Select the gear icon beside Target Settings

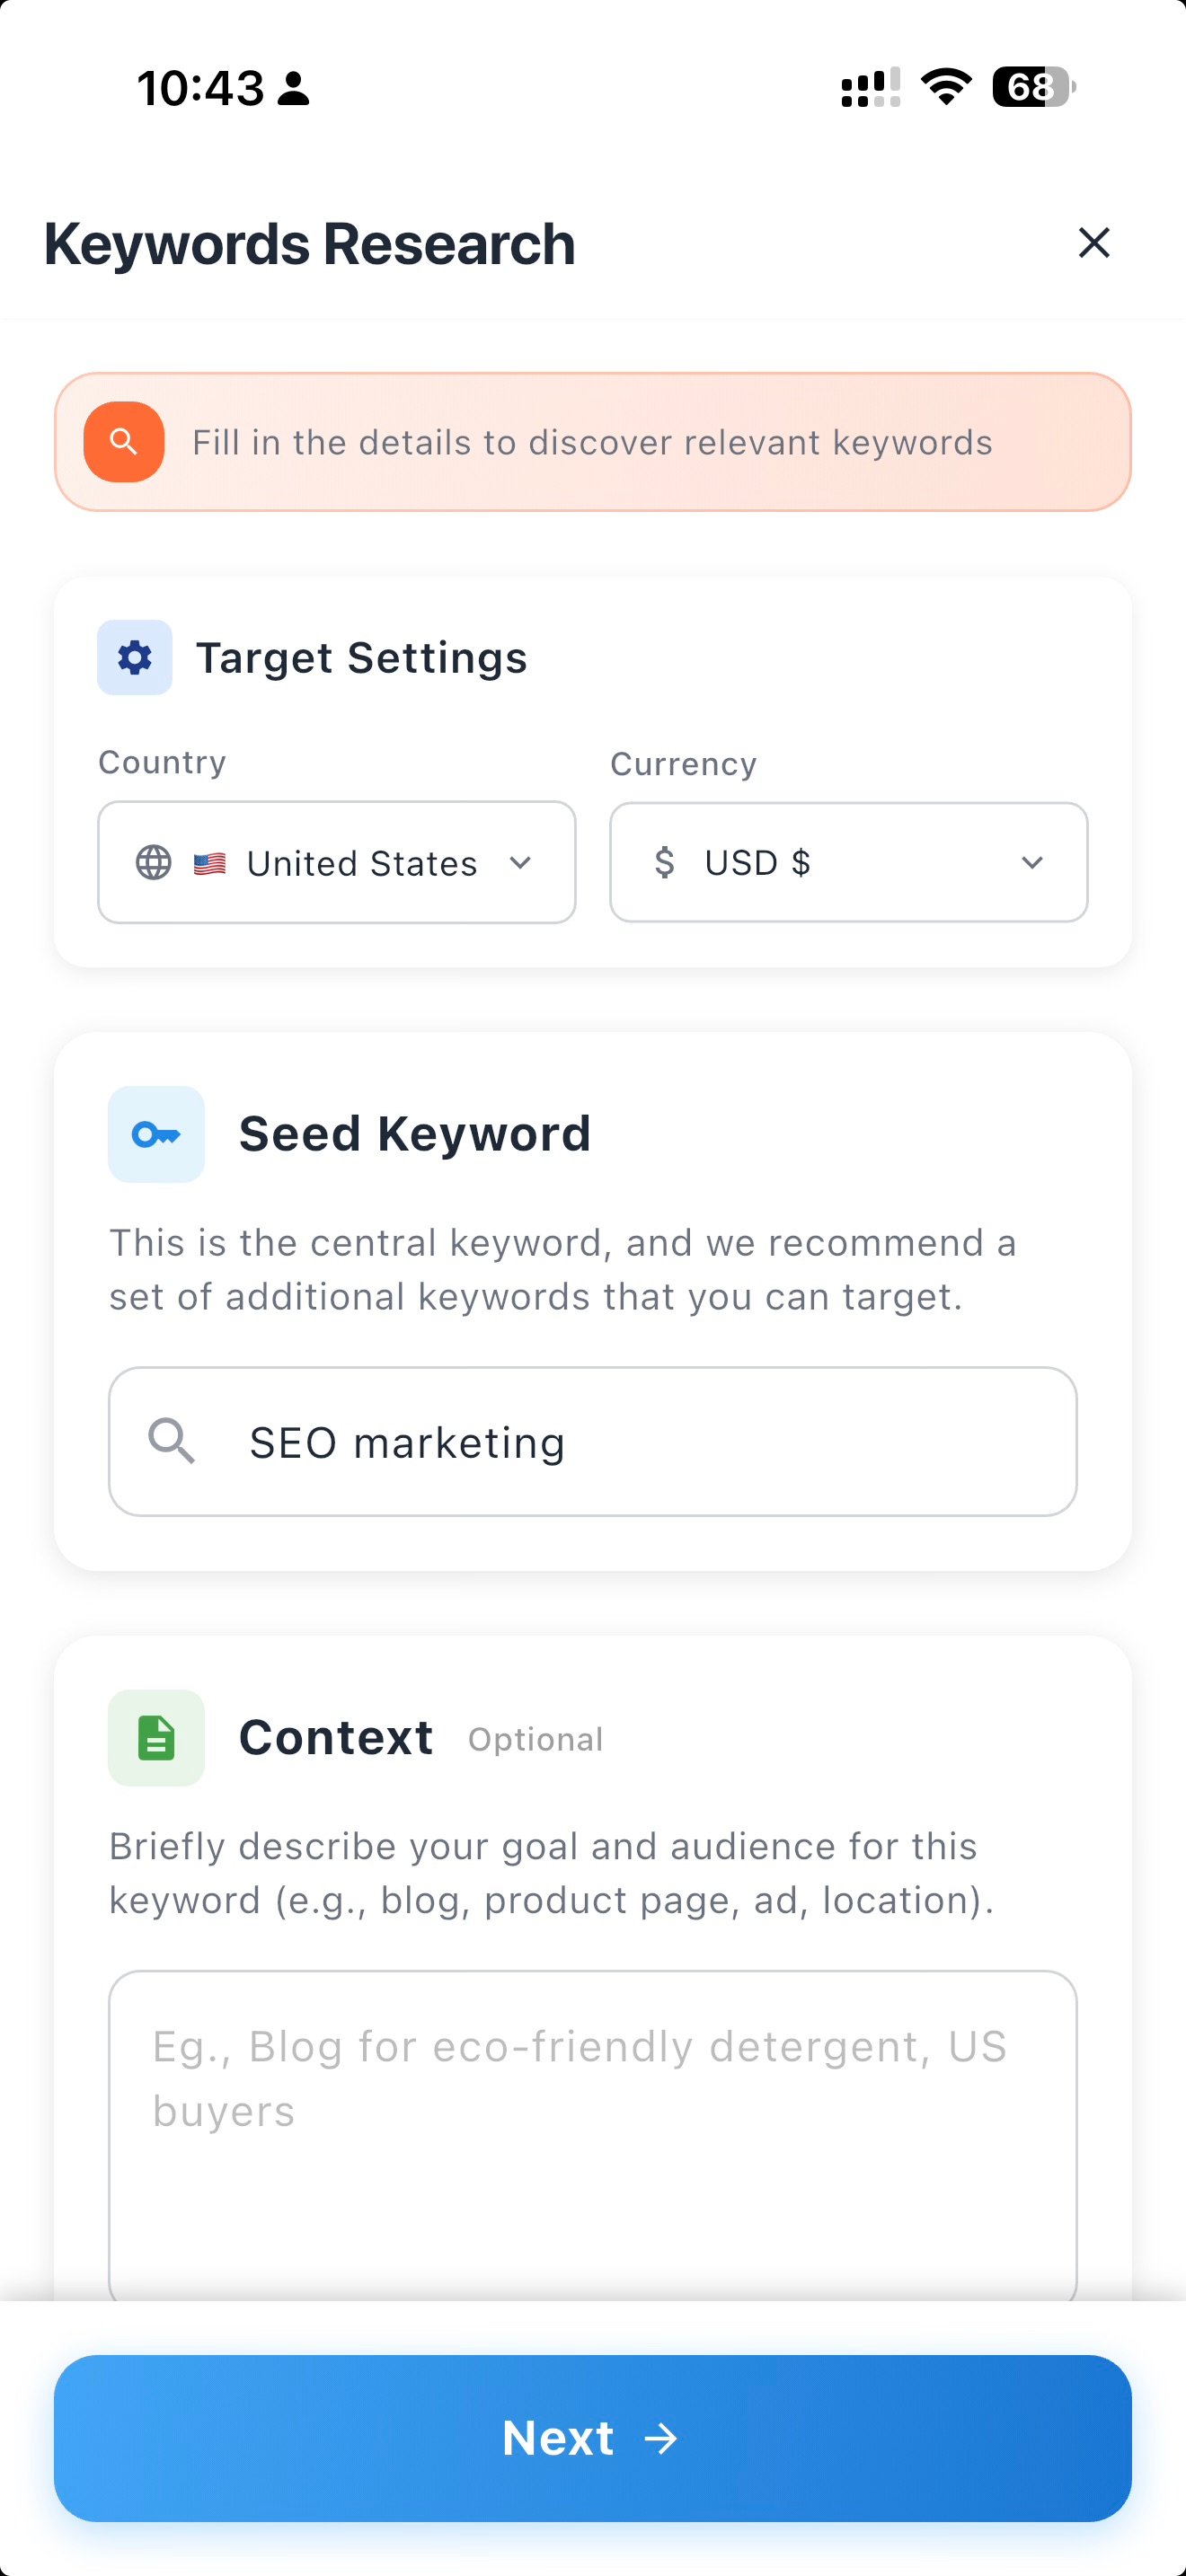click(134, 657)
